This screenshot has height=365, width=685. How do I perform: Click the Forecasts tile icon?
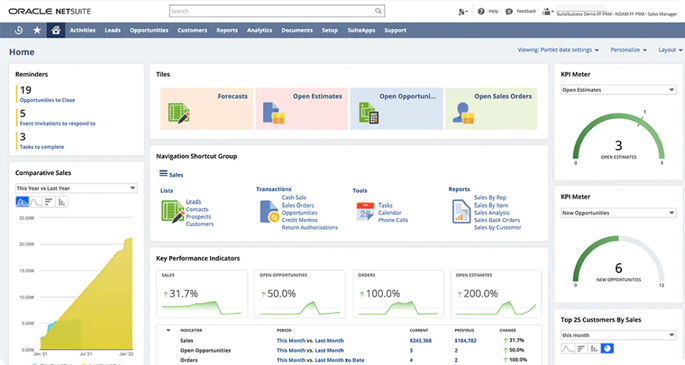179,113
